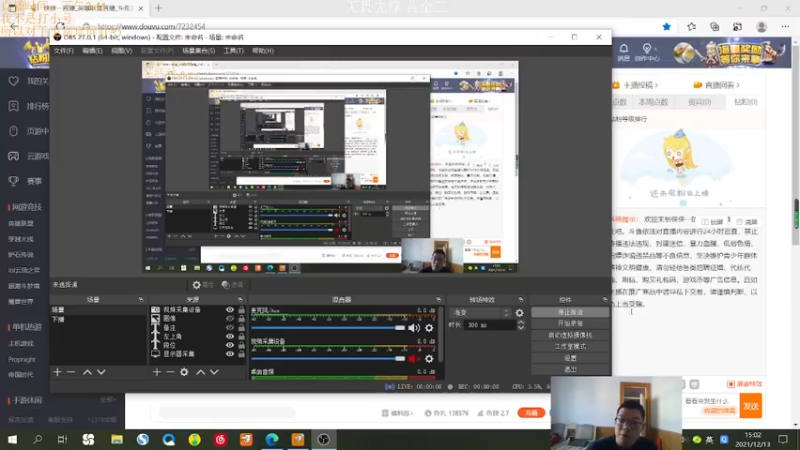
Task: Open 工具(T) menu in OBS
Action: coord(233,51)
